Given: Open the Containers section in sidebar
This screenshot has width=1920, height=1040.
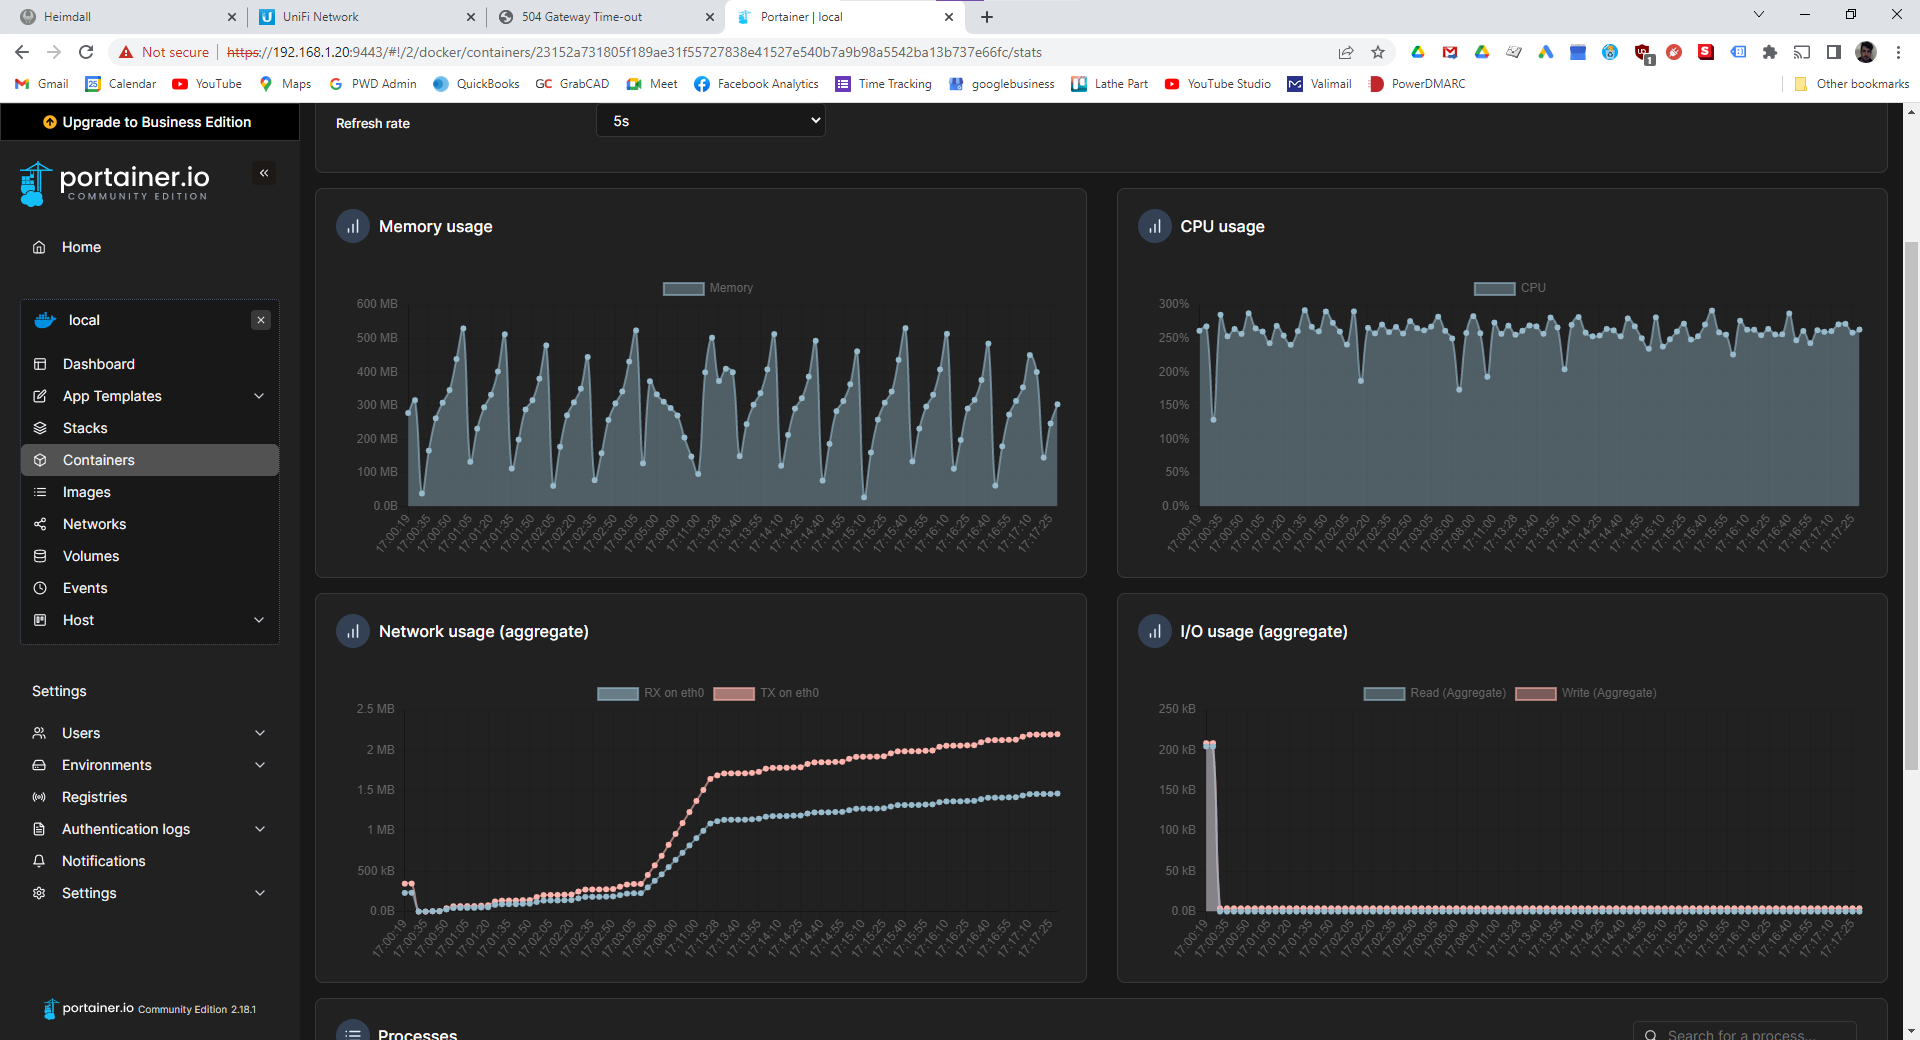Looking at the screenshot, I should (98, 460).
